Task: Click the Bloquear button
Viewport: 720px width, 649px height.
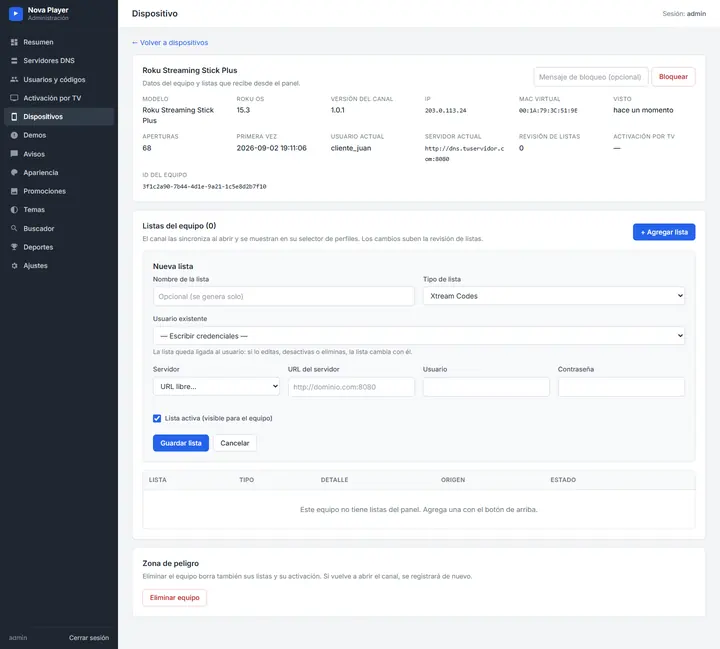Action: [673, 77]
